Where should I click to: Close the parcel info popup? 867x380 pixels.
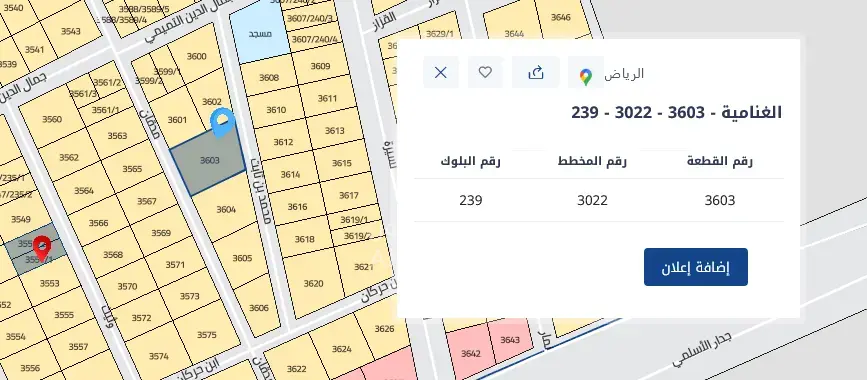point(441,72)
